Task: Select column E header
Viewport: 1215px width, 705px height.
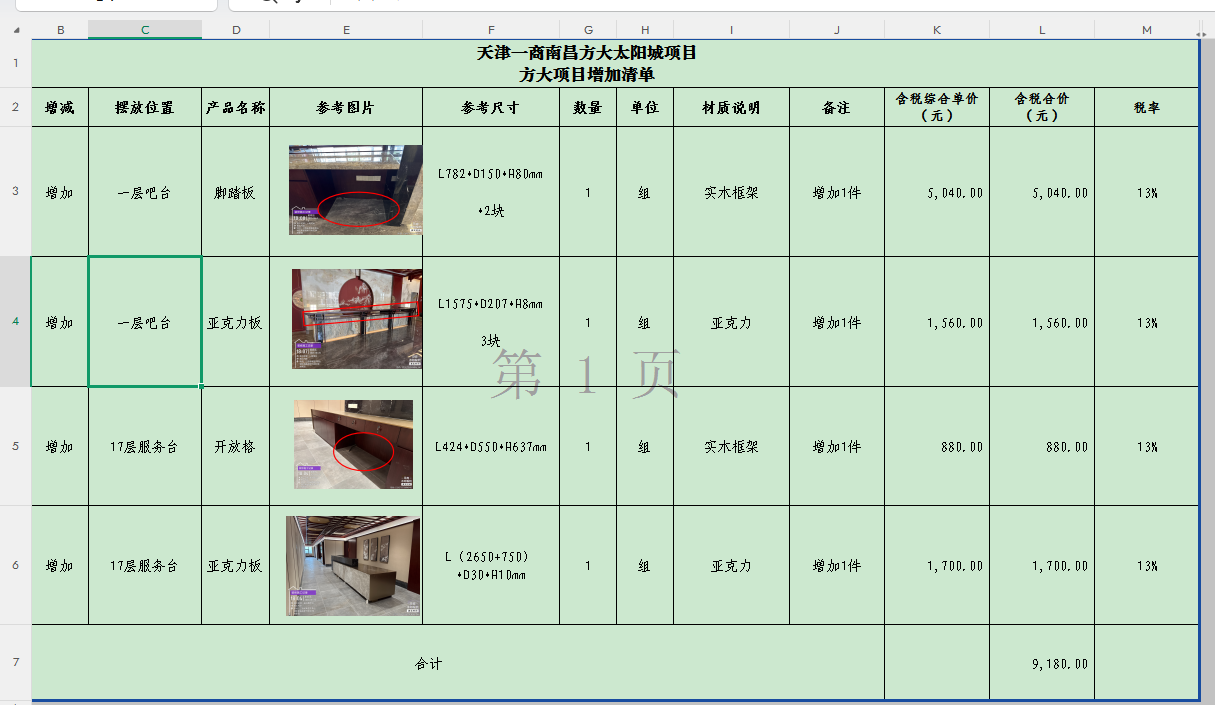Action: point(346,30)
